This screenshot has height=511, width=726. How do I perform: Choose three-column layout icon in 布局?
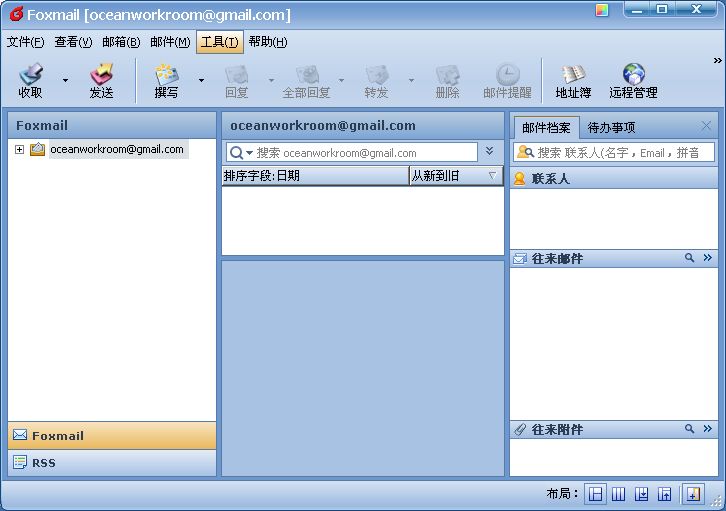point(619,494)
